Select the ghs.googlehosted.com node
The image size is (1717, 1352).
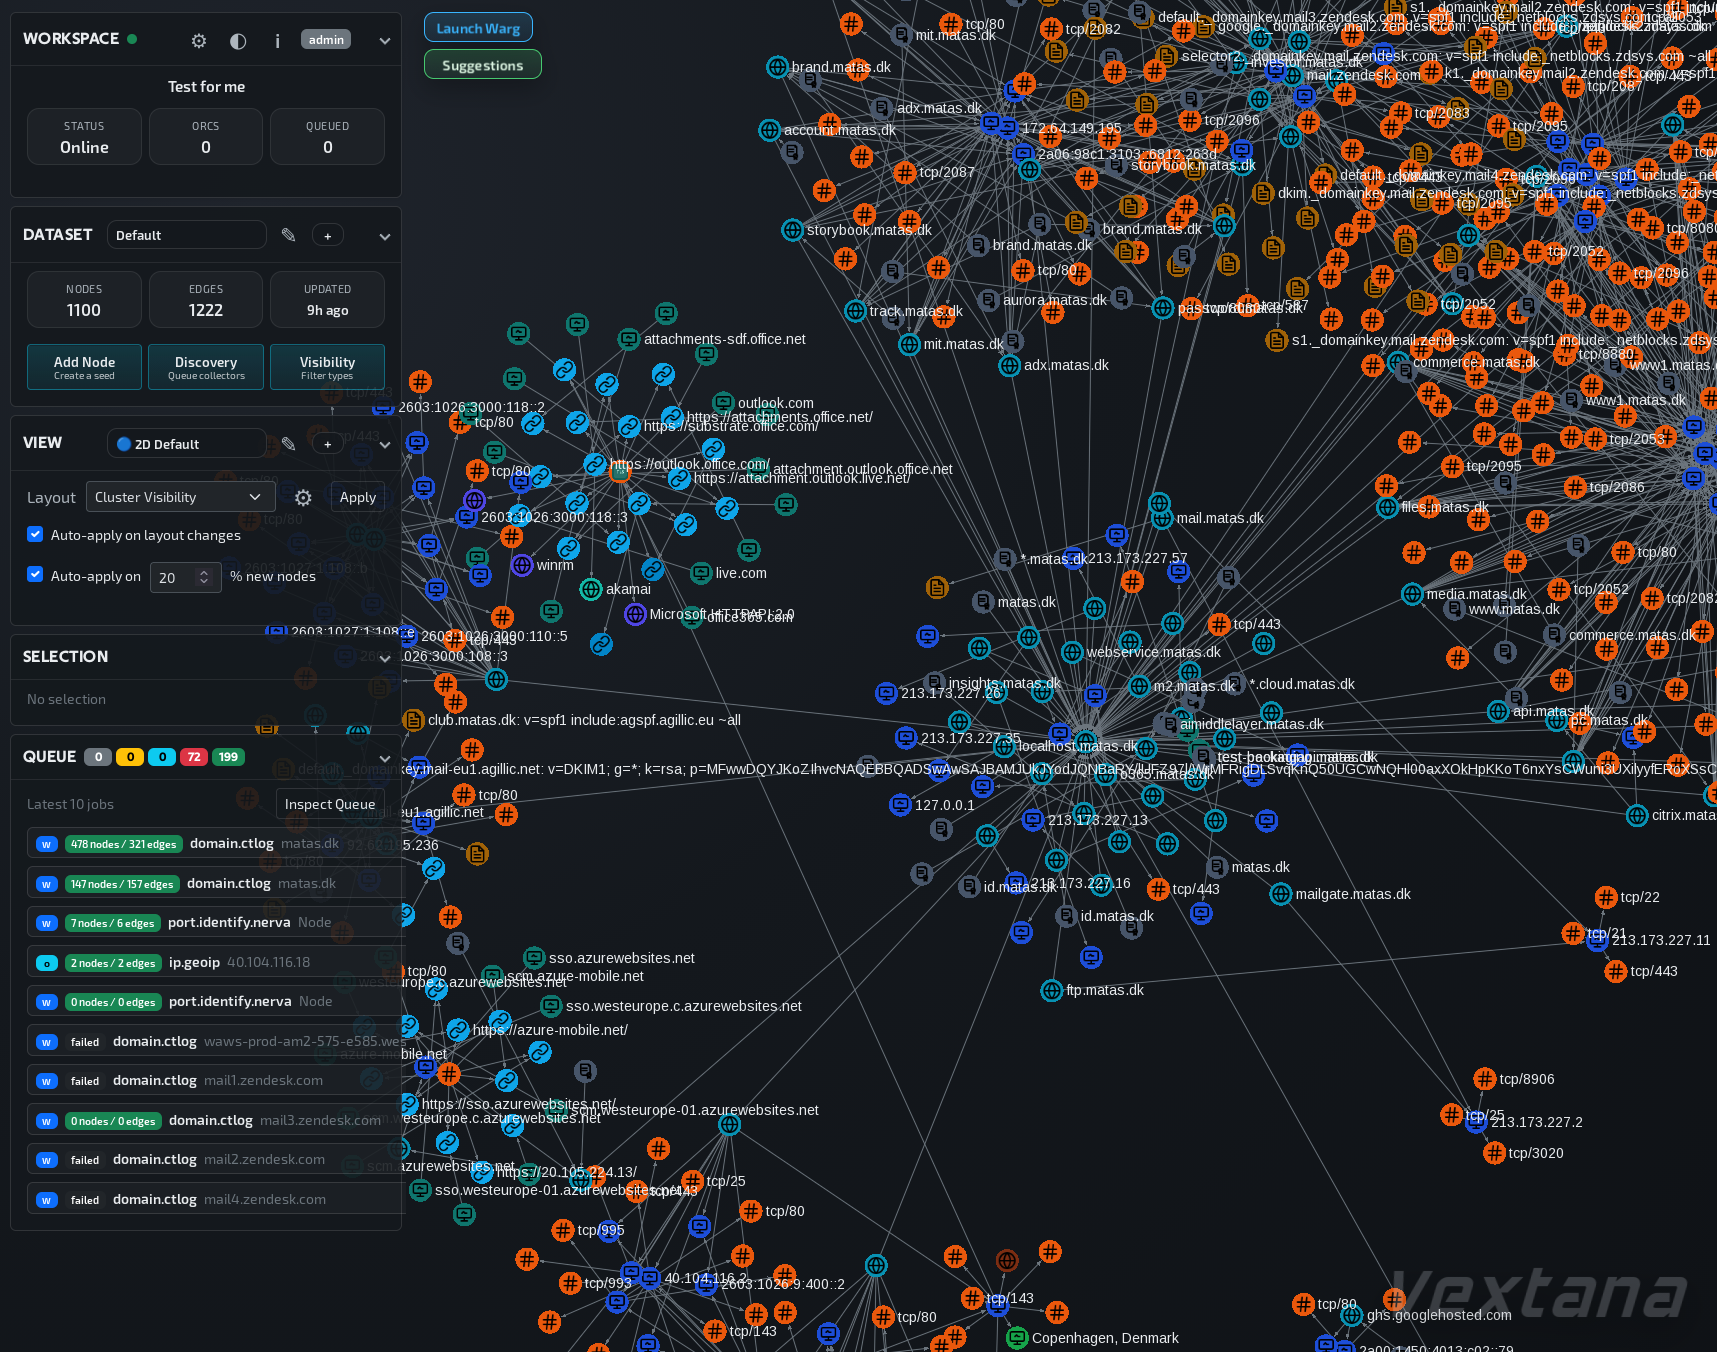pyautogui.click(x=1352, y=1315)
